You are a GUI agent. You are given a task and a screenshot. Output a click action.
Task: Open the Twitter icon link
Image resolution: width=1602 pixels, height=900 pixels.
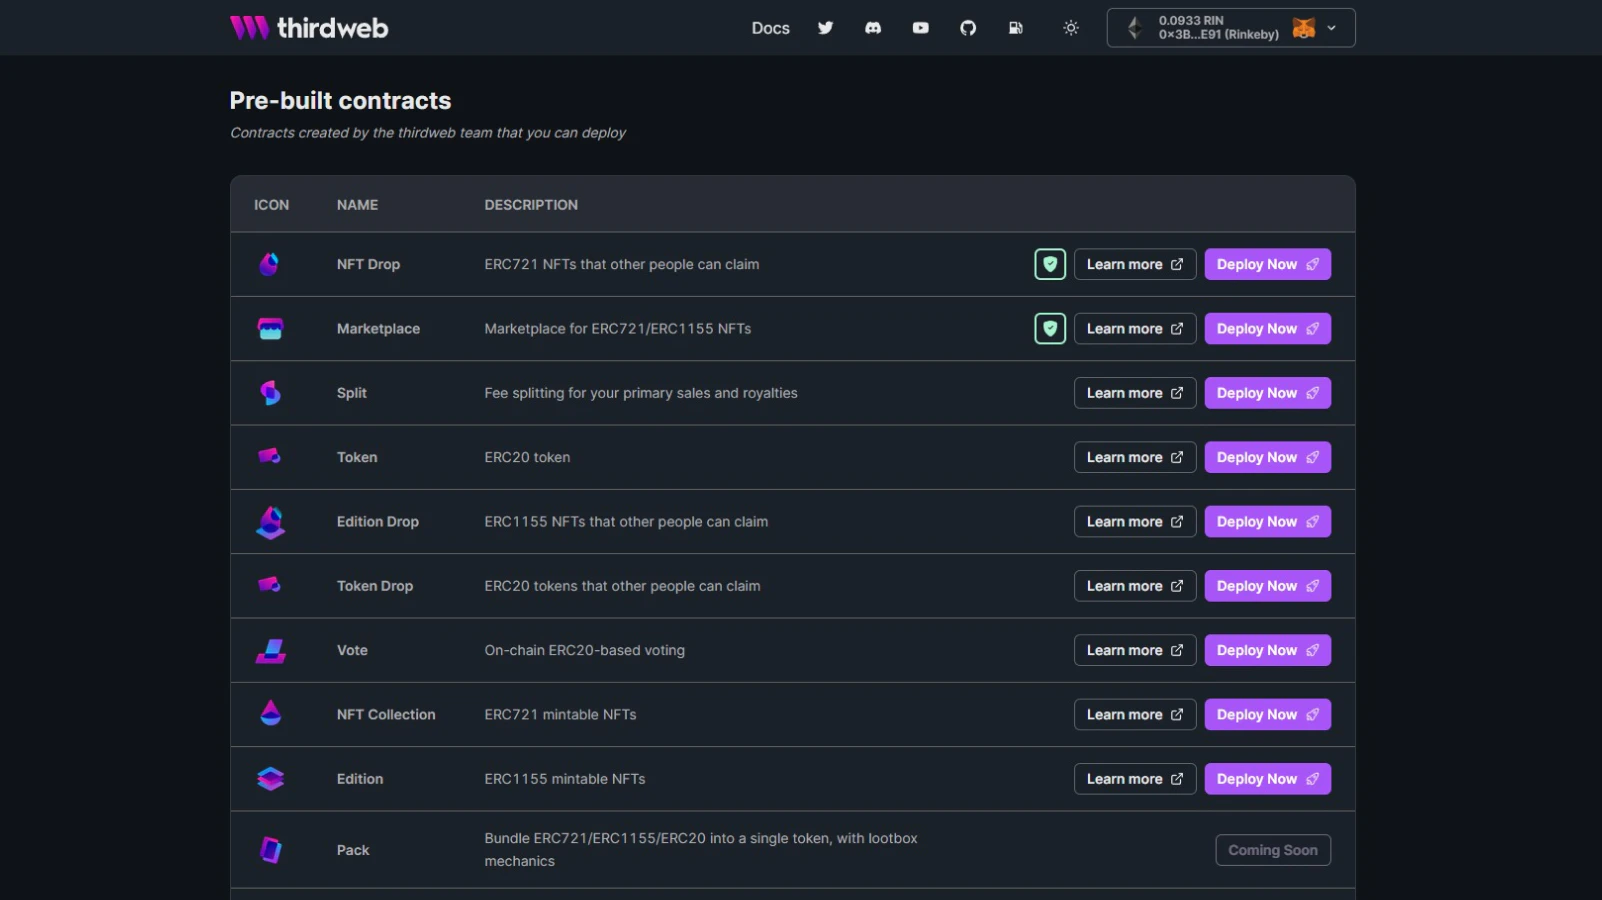tap(825, 28)
